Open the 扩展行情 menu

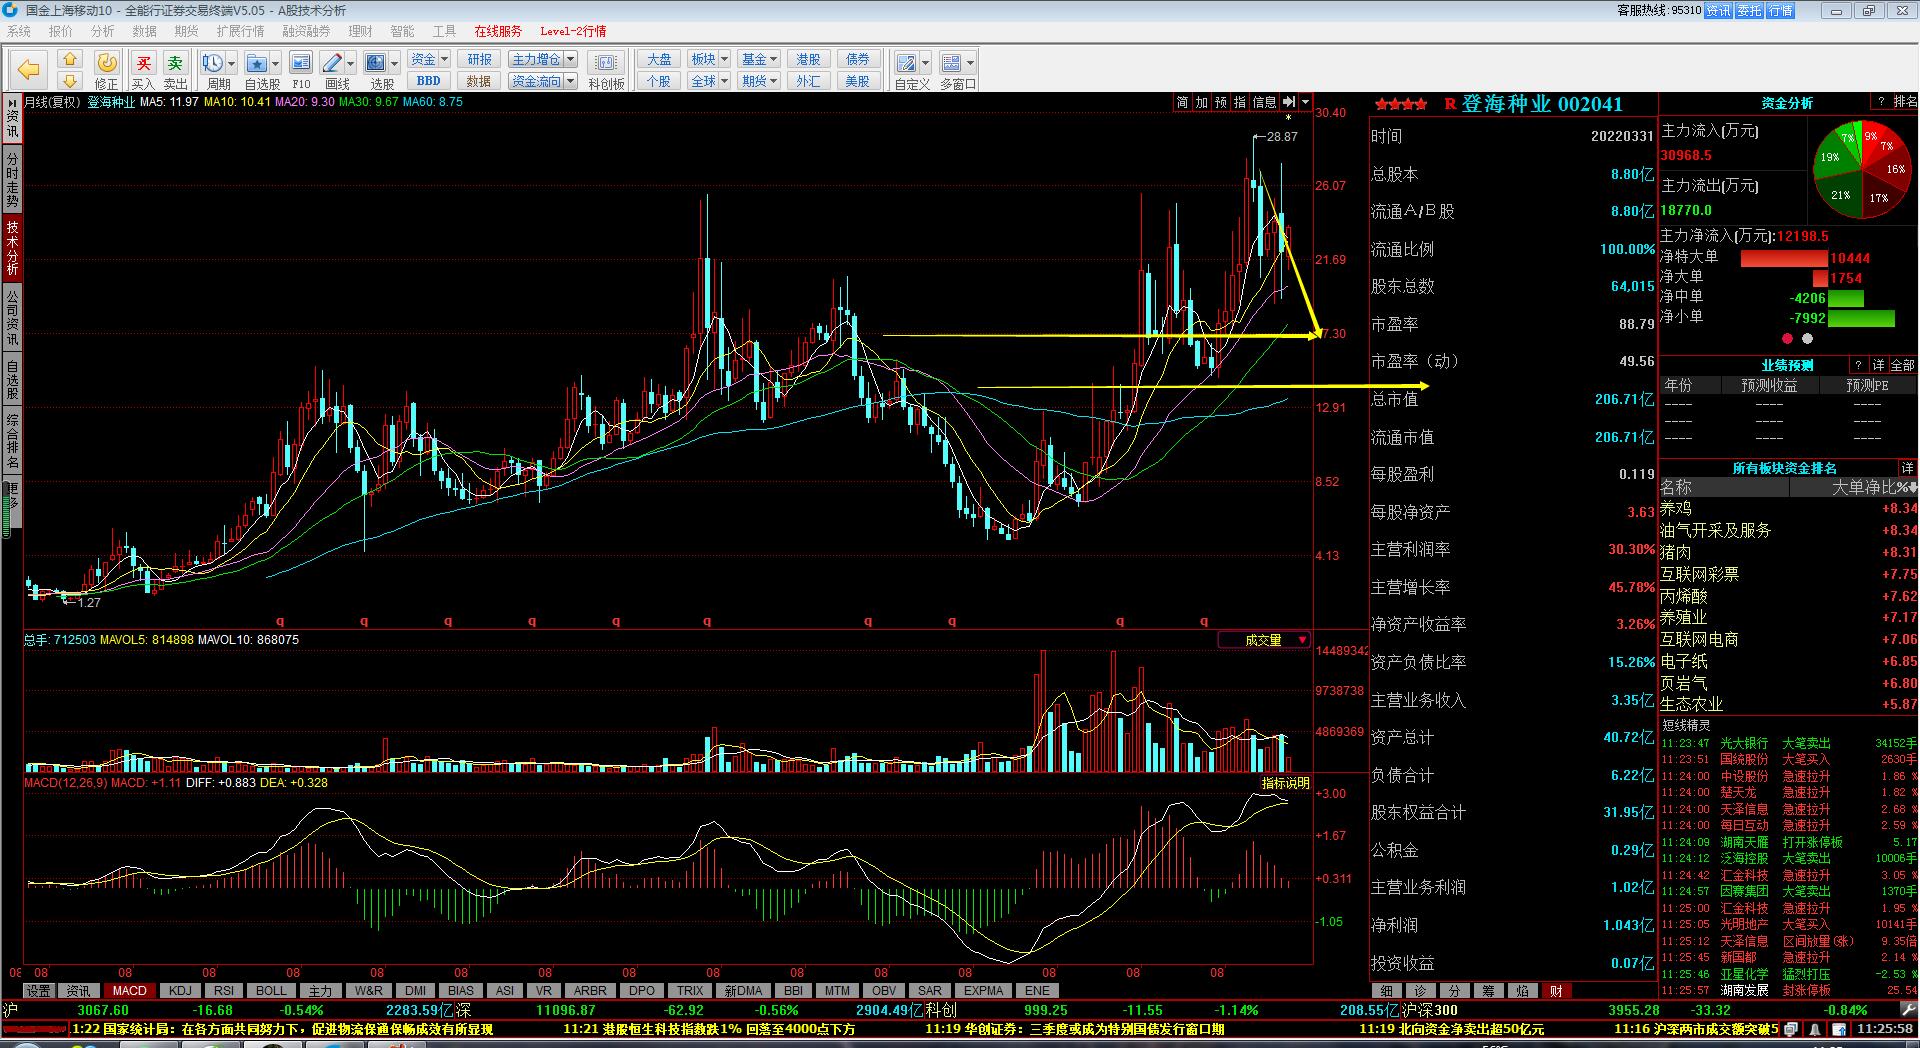pos(240,32)
